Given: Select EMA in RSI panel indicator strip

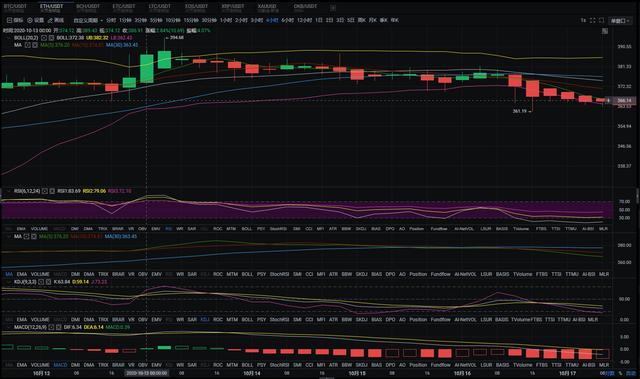Looking at the screenshot, I should click(21, 229).
